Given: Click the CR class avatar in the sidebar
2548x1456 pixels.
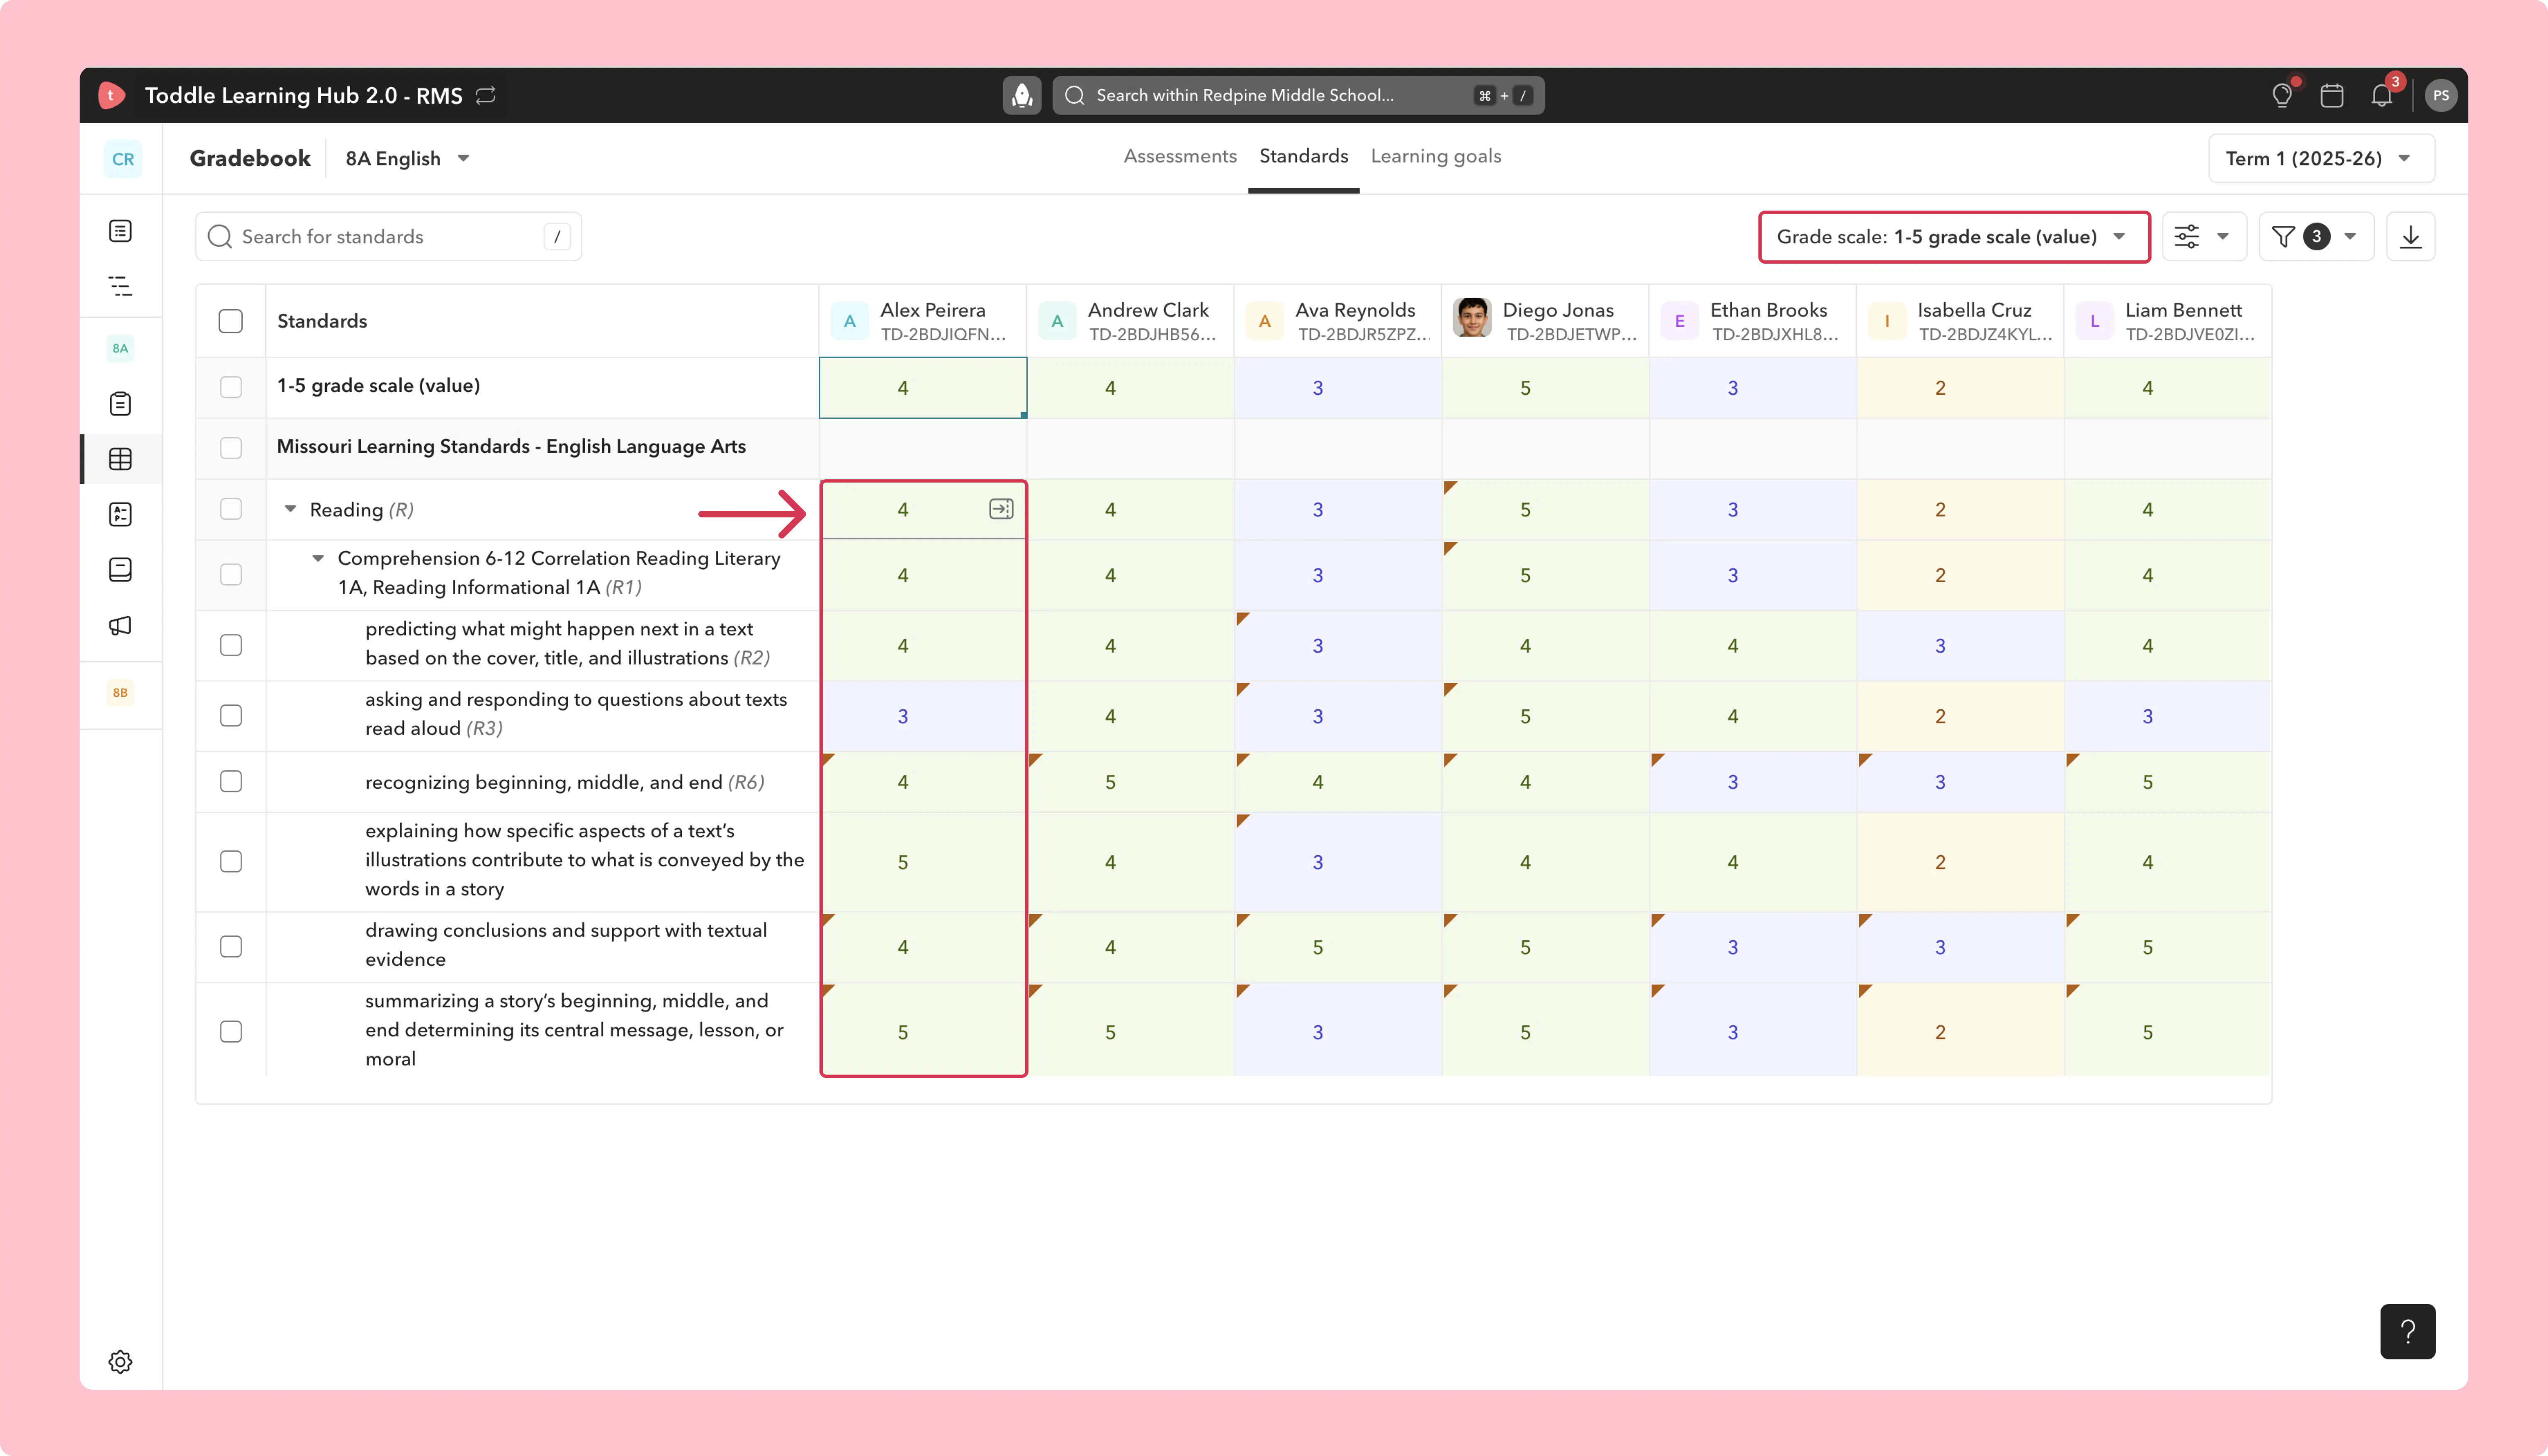Looking at the screenshot, I should [123, 159].
